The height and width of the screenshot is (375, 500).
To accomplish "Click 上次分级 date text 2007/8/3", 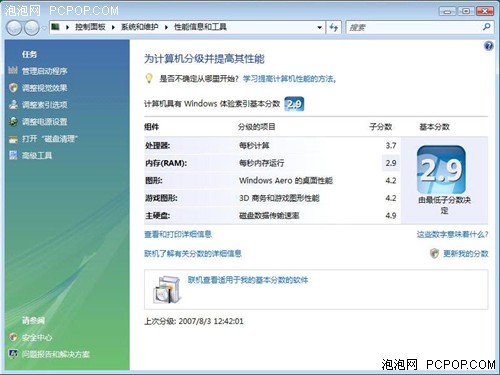I will (195, 321).
